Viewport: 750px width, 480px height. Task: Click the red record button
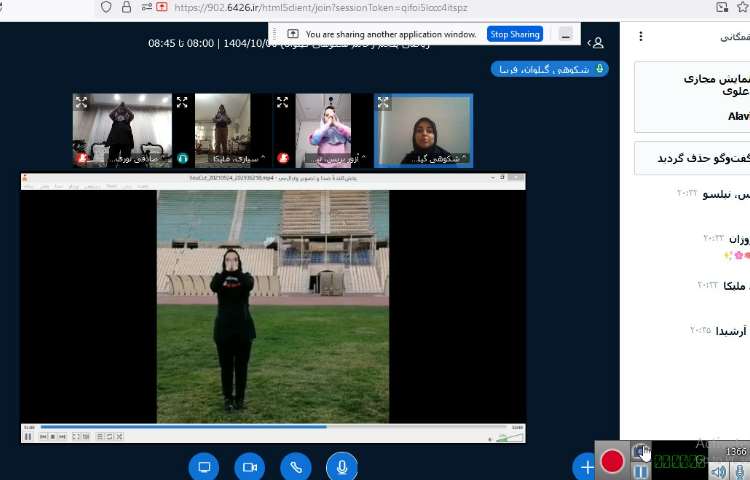(612, 461)
